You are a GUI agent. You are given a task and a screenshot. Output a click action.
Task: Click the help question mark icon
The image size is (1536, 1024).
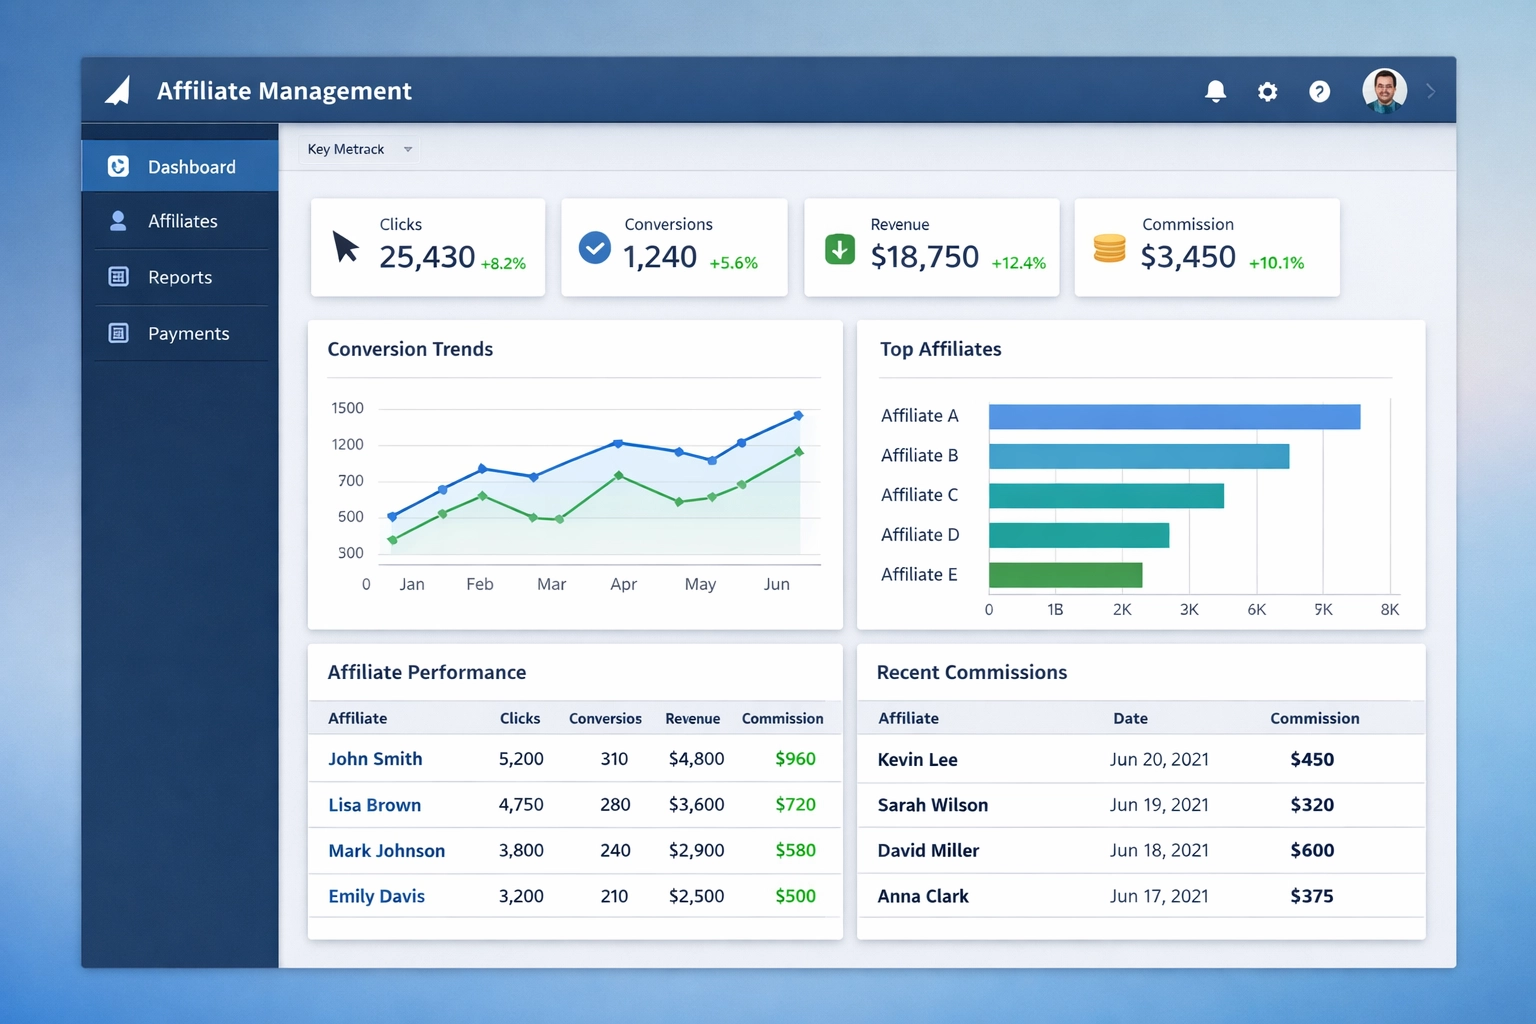(1319, 91)
